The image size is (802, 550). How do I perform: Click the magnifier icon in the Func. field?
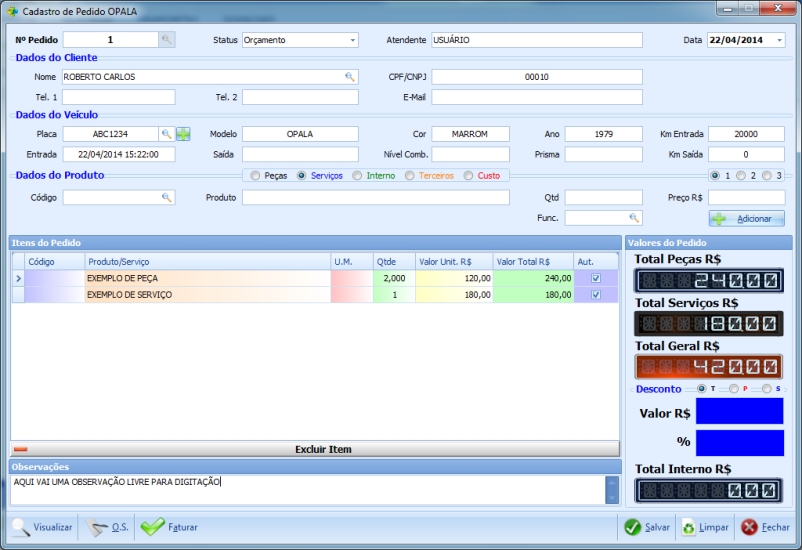(634, 217)
